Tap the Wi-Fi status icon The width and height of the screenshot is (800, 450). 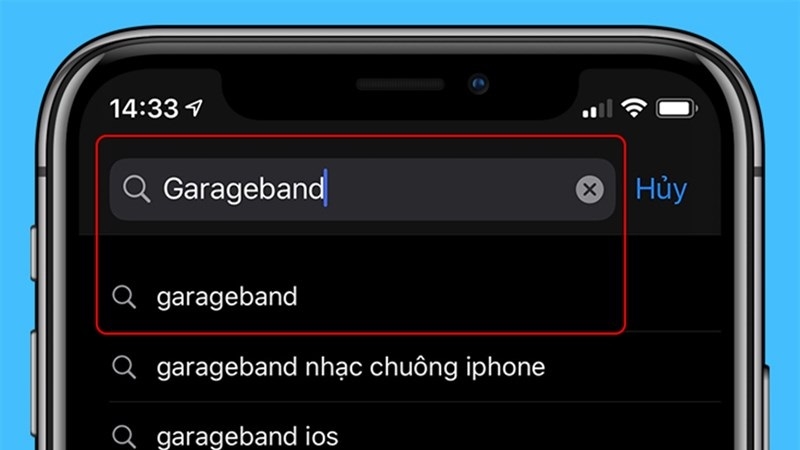pos(634,108)
